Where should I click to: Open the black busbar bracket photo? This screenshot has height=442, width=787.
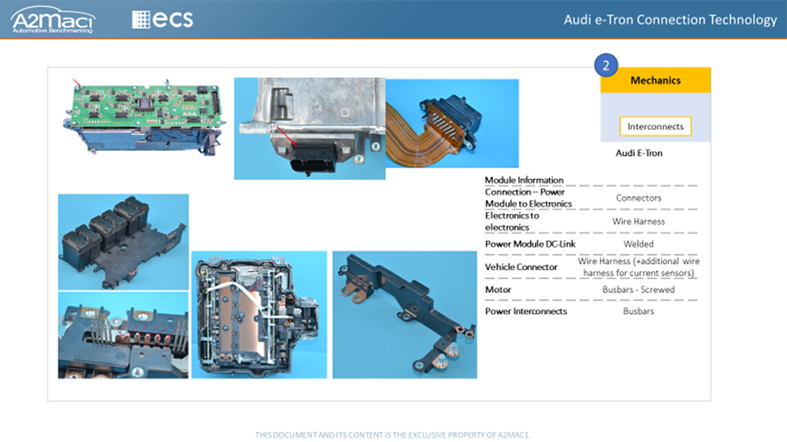(x=405, y=315)
